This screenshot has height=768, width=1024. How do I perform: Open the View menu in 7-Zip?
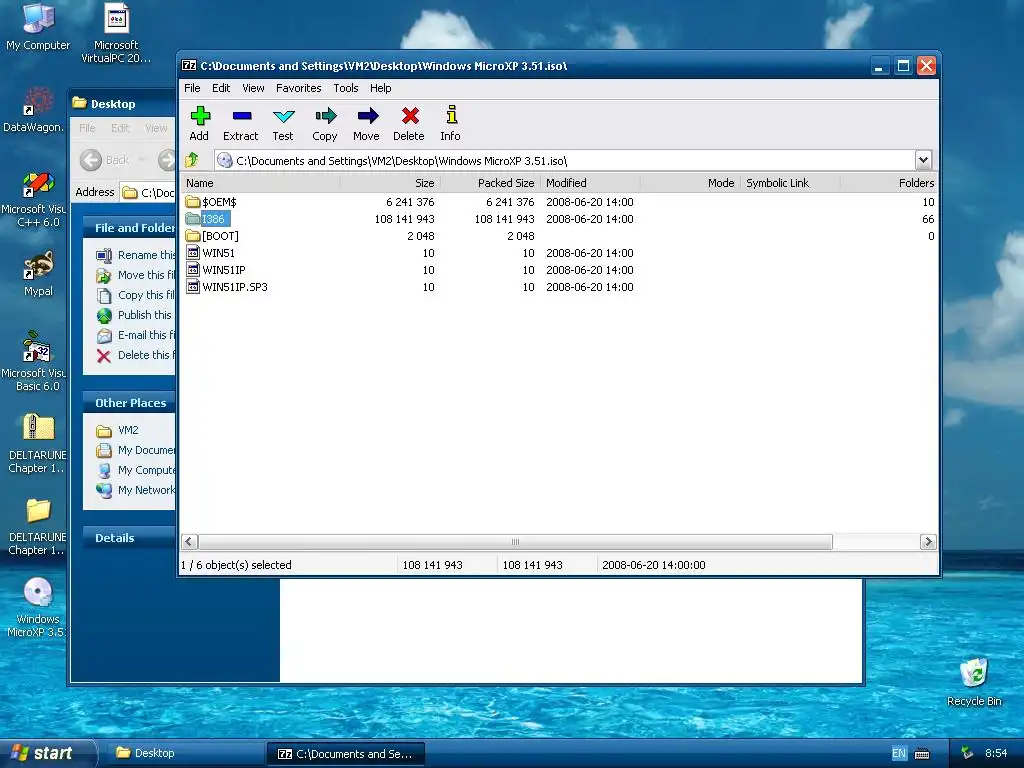tap(253, 88)
